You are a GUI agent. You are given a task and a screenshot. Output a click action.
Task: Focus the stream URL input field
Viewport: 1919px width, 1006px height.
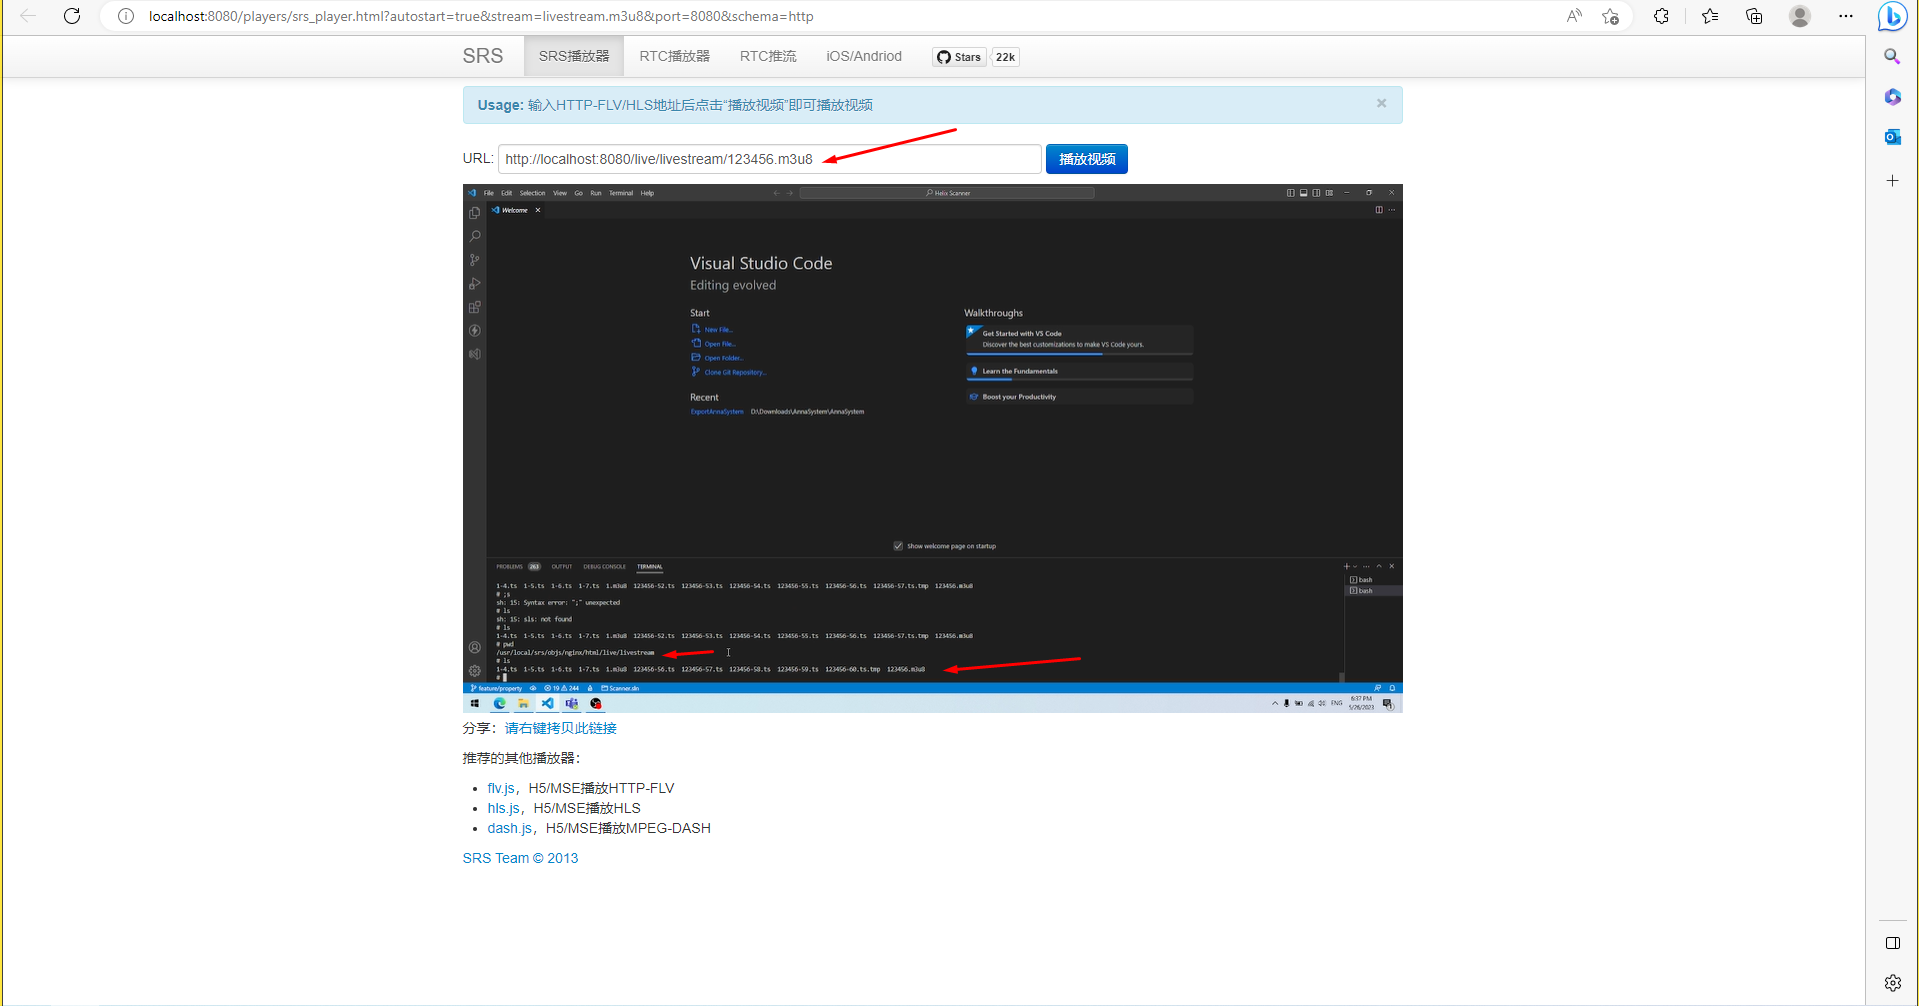click(770, 159)
